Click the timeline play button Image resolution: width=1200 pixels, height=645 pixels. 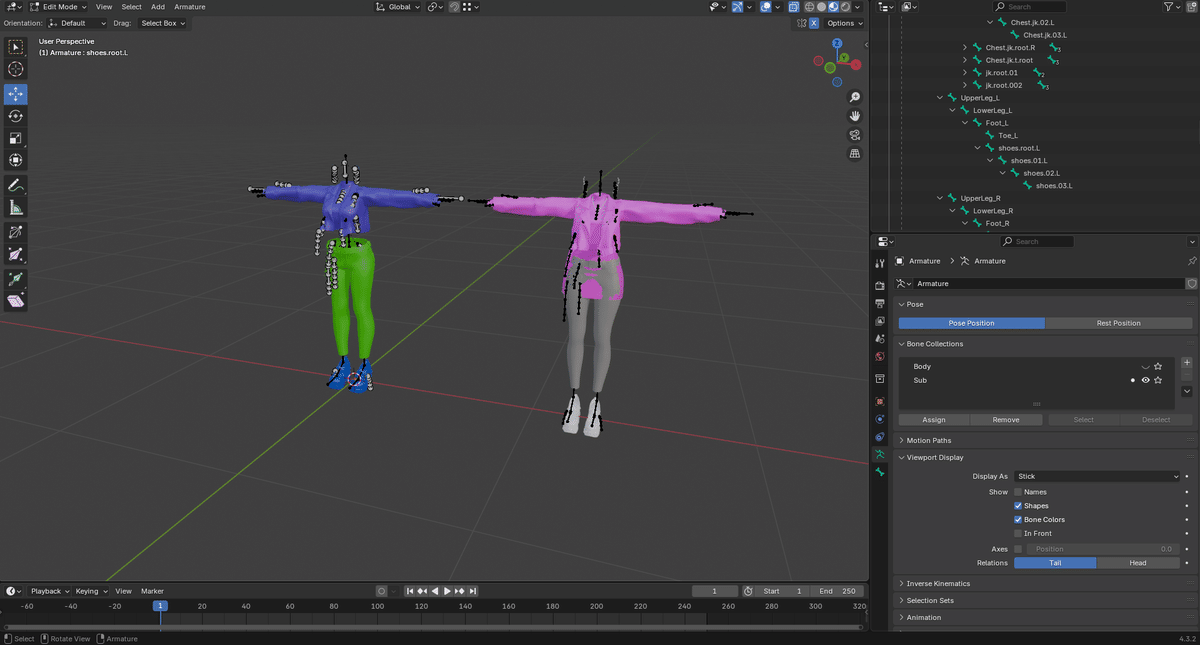tap(447, 591)
